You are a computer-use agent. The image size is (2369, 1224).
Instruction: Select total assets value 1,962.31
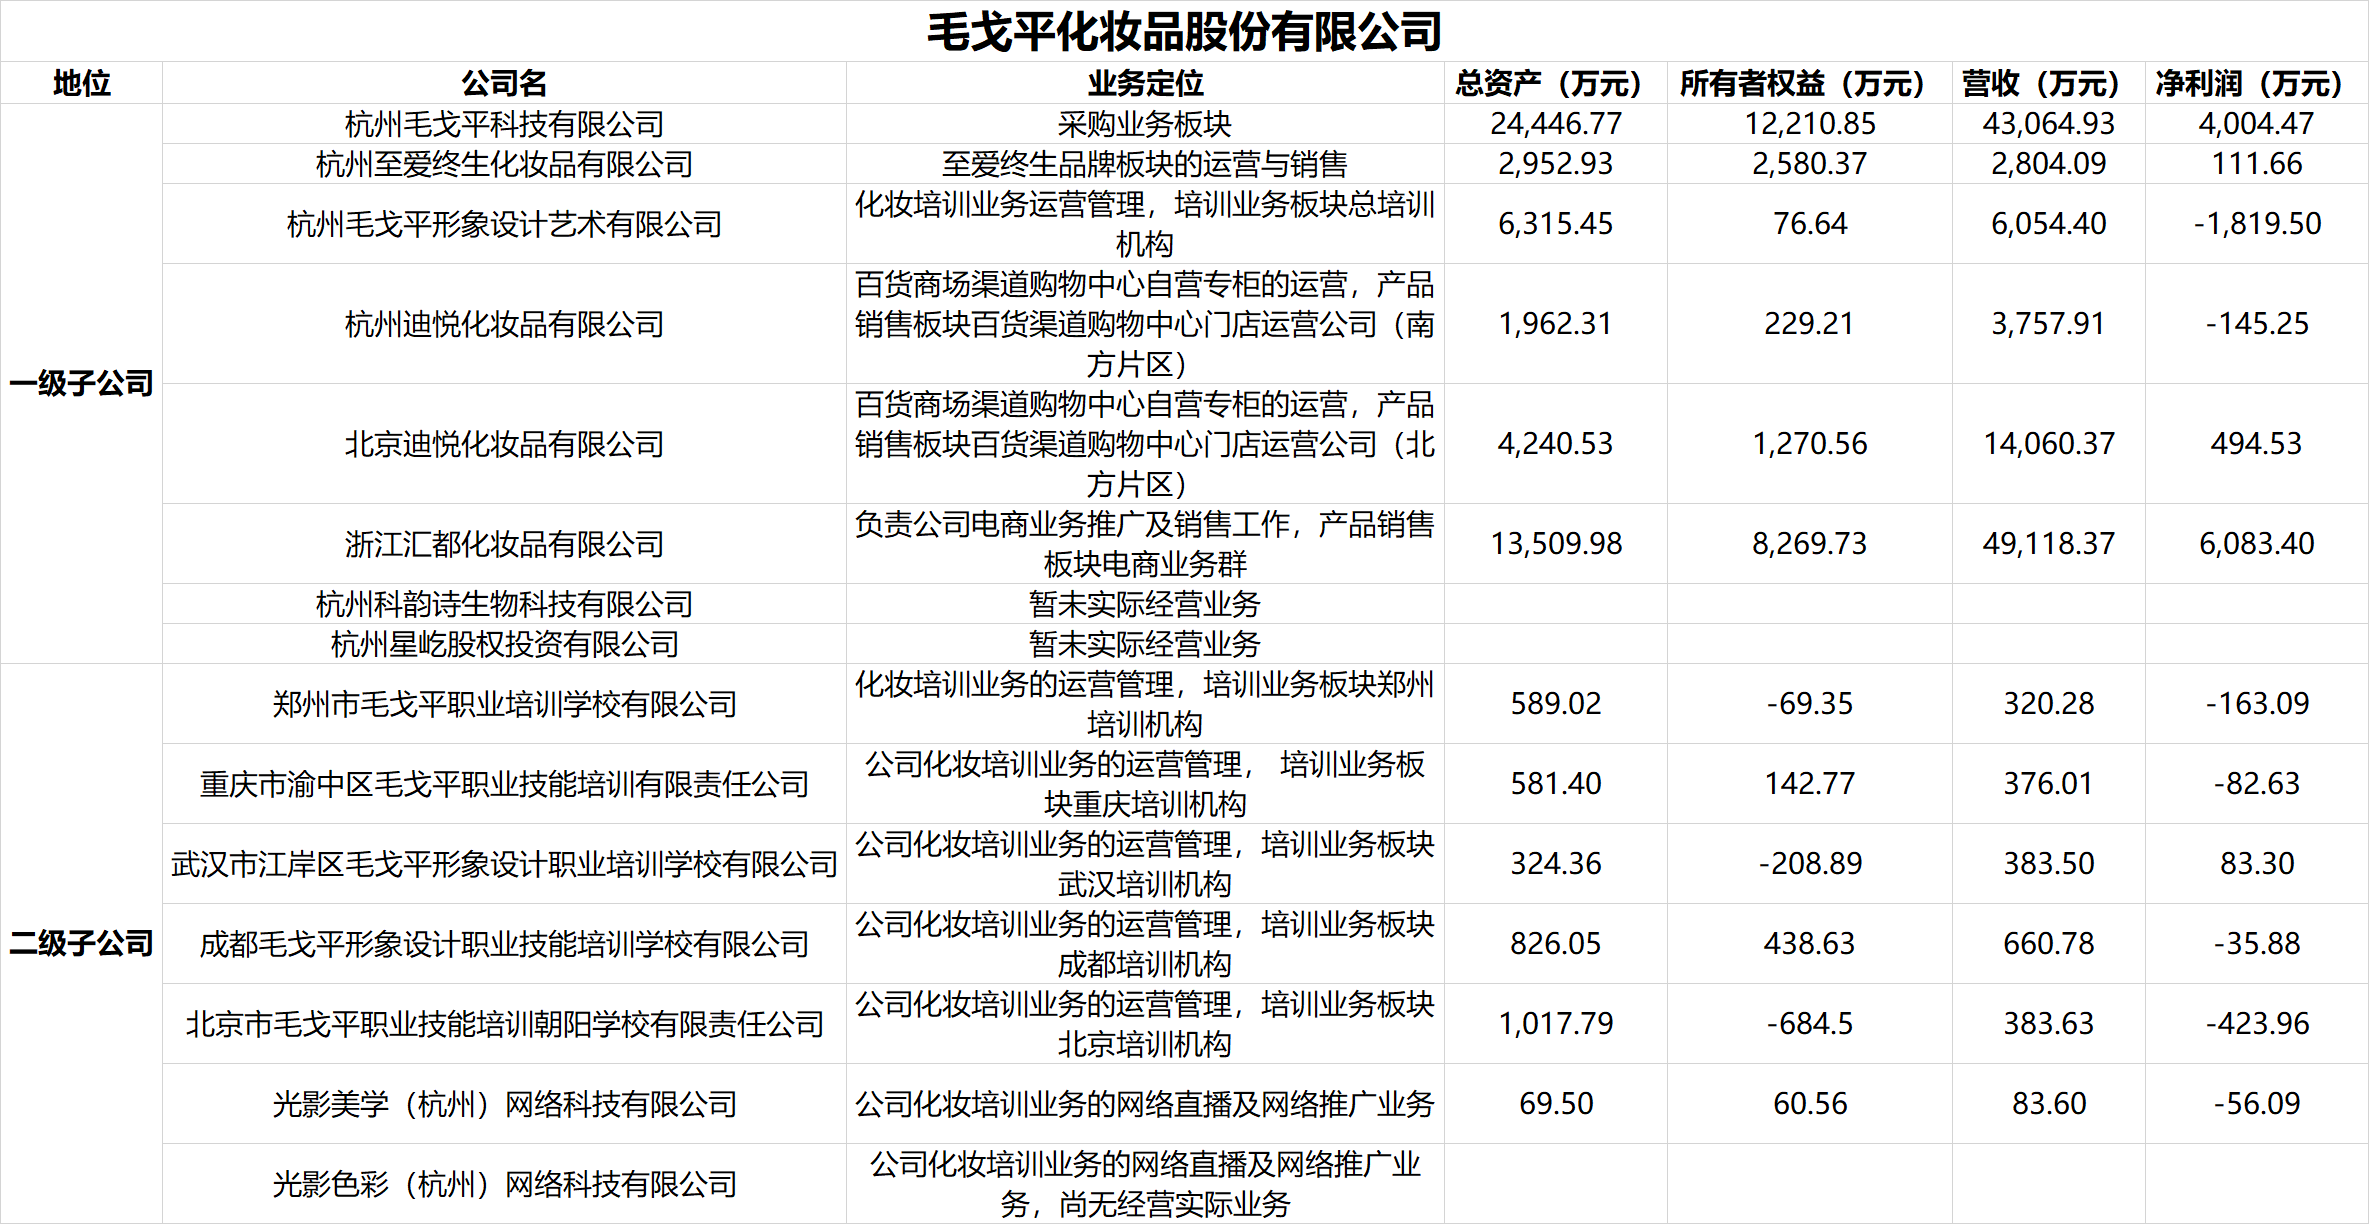1555,324
